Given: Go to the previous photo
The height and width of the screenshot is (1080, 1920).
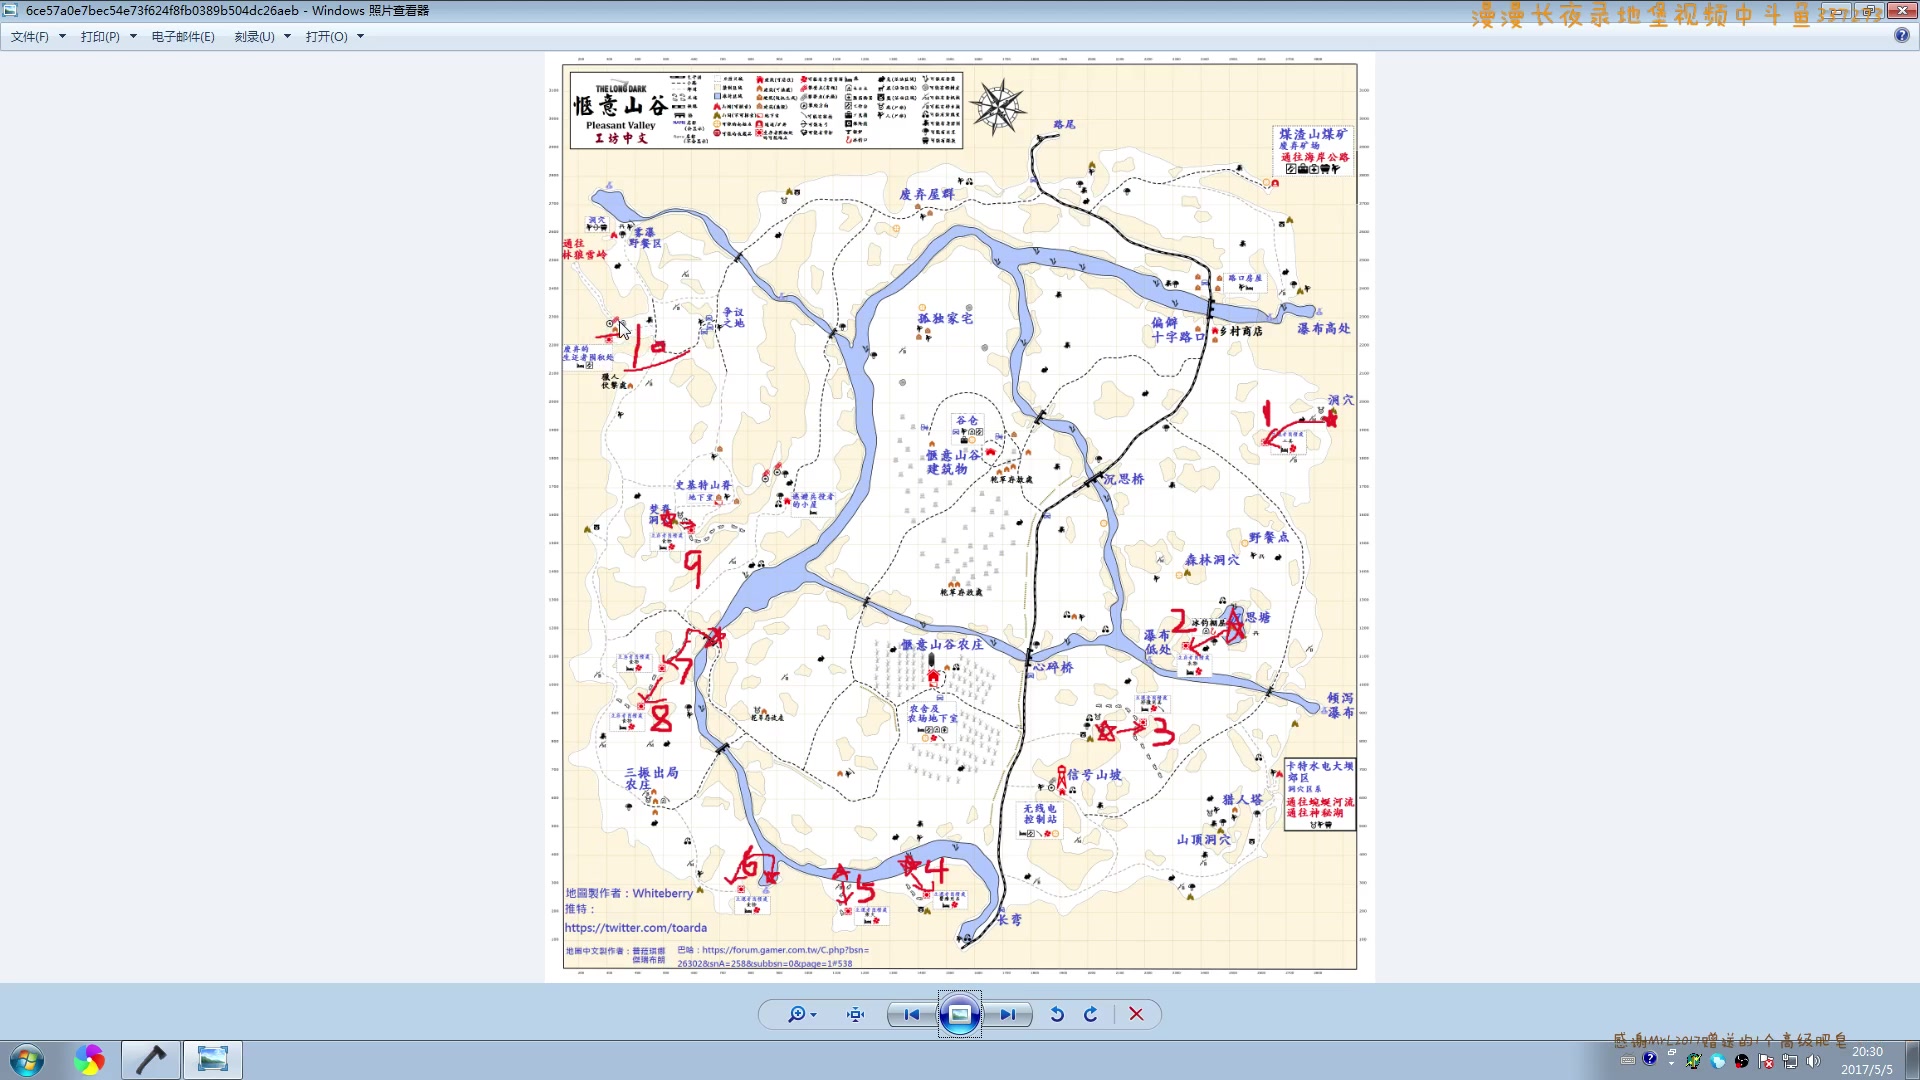Looking at the screenshot, I should [911, 1014].
